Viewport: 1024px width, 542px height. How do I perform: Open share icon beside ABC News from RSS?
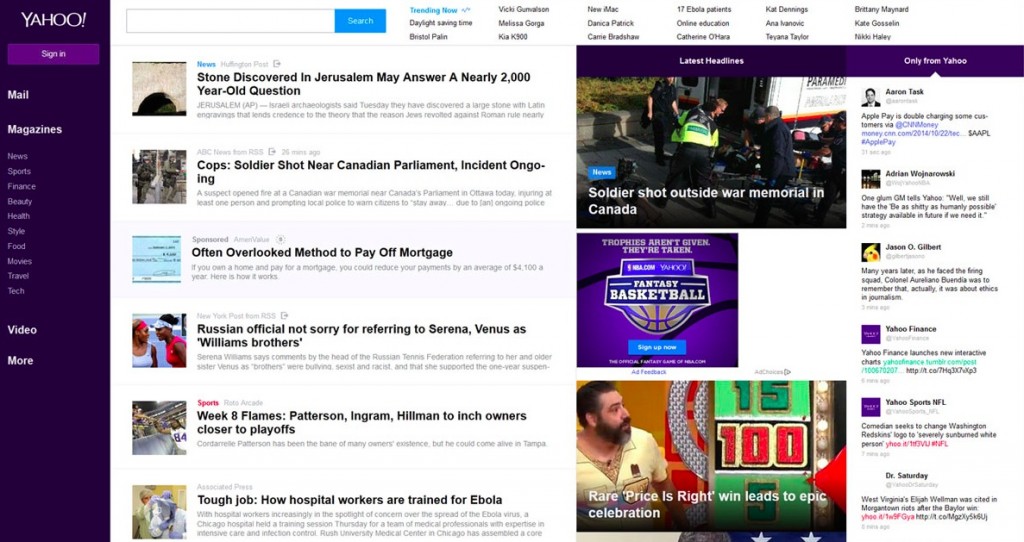point(272,151)
